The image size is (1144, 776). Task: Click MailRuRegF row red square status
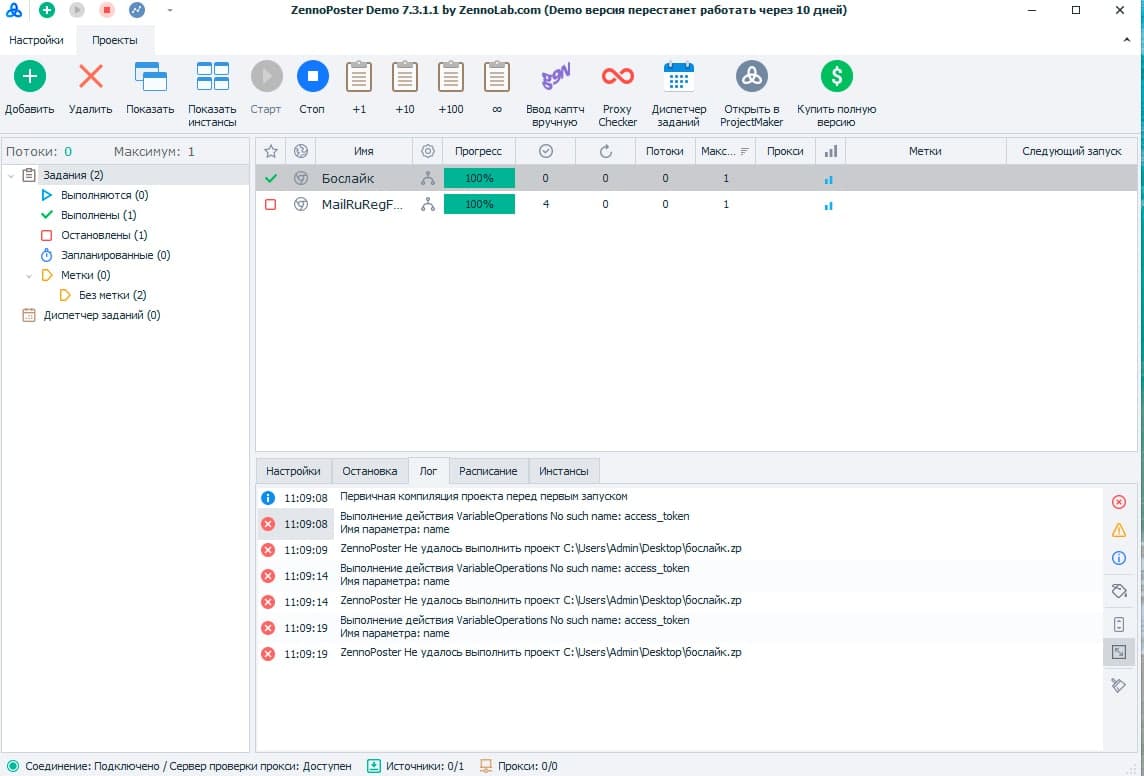coord(271,204)
